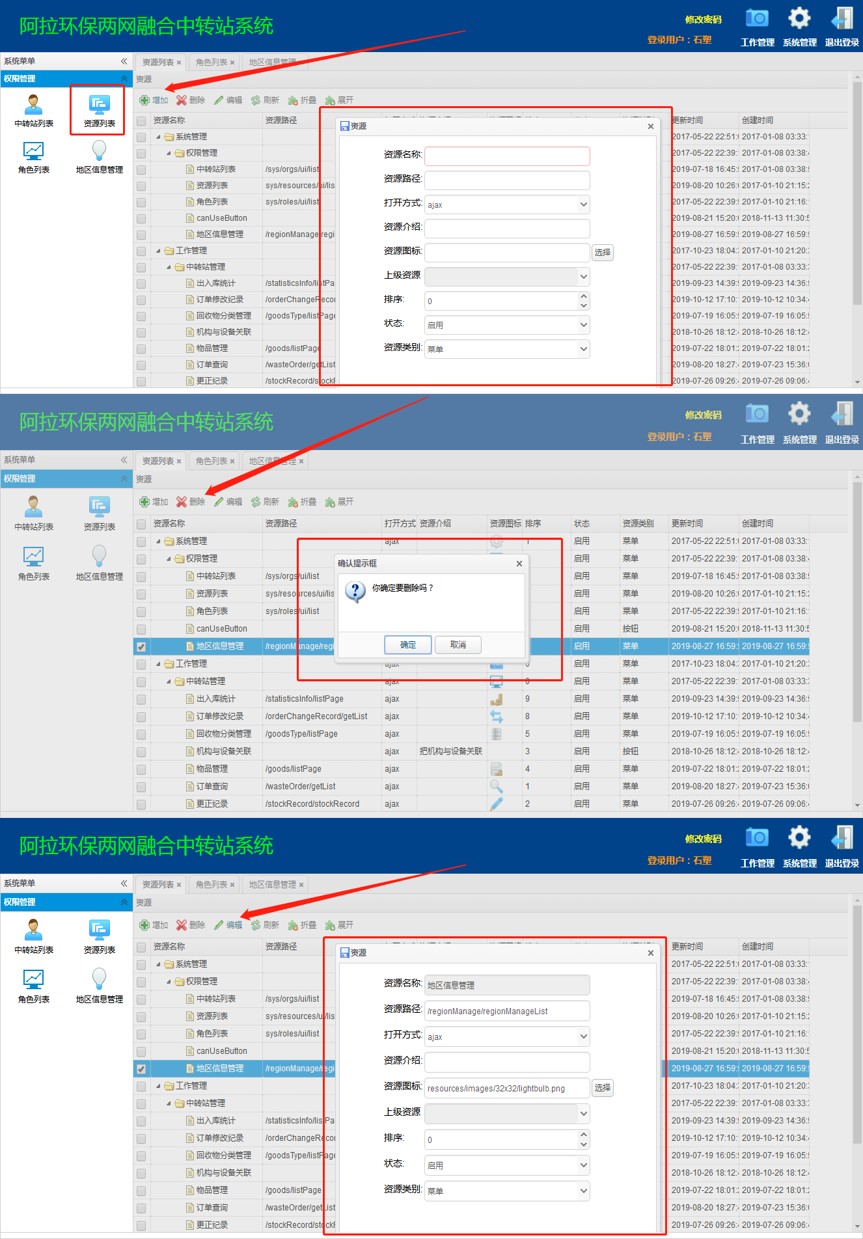Click 取消 in the delete confirmation dialog
This screenshot has width=863, height=1239.
point(458,645)
